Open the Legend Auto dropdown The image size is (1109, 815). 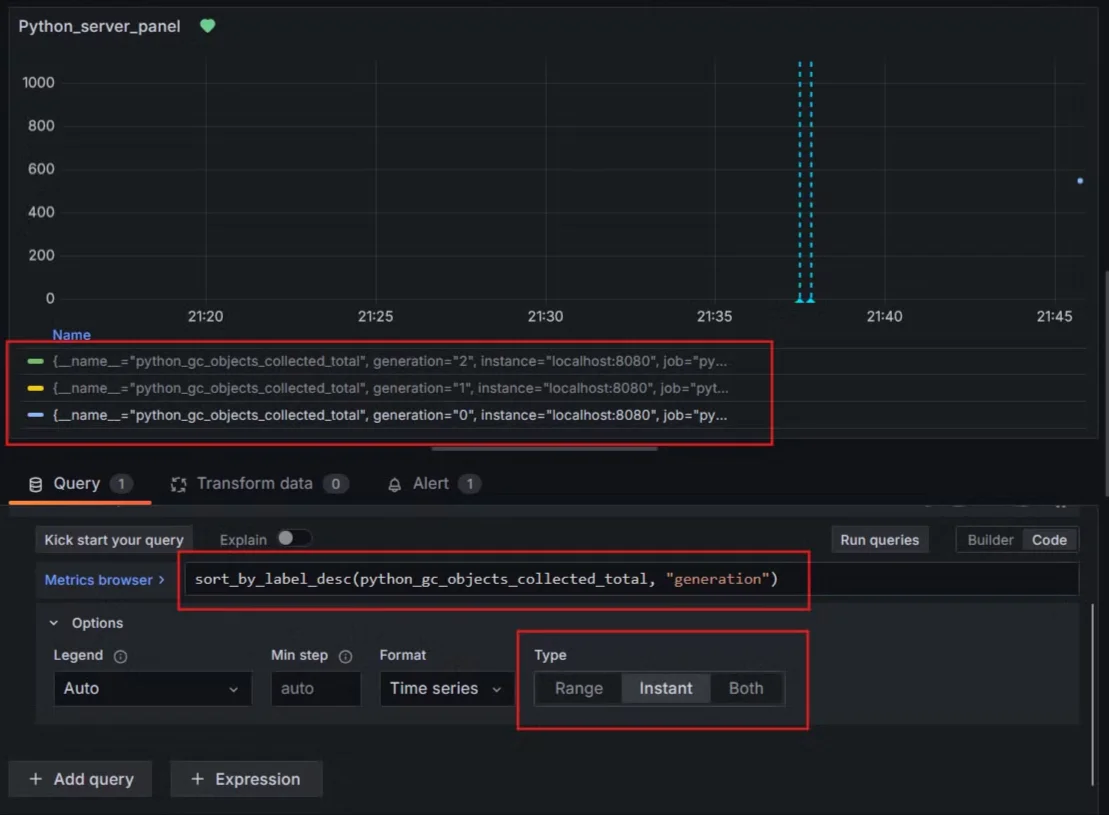point(153,688)
